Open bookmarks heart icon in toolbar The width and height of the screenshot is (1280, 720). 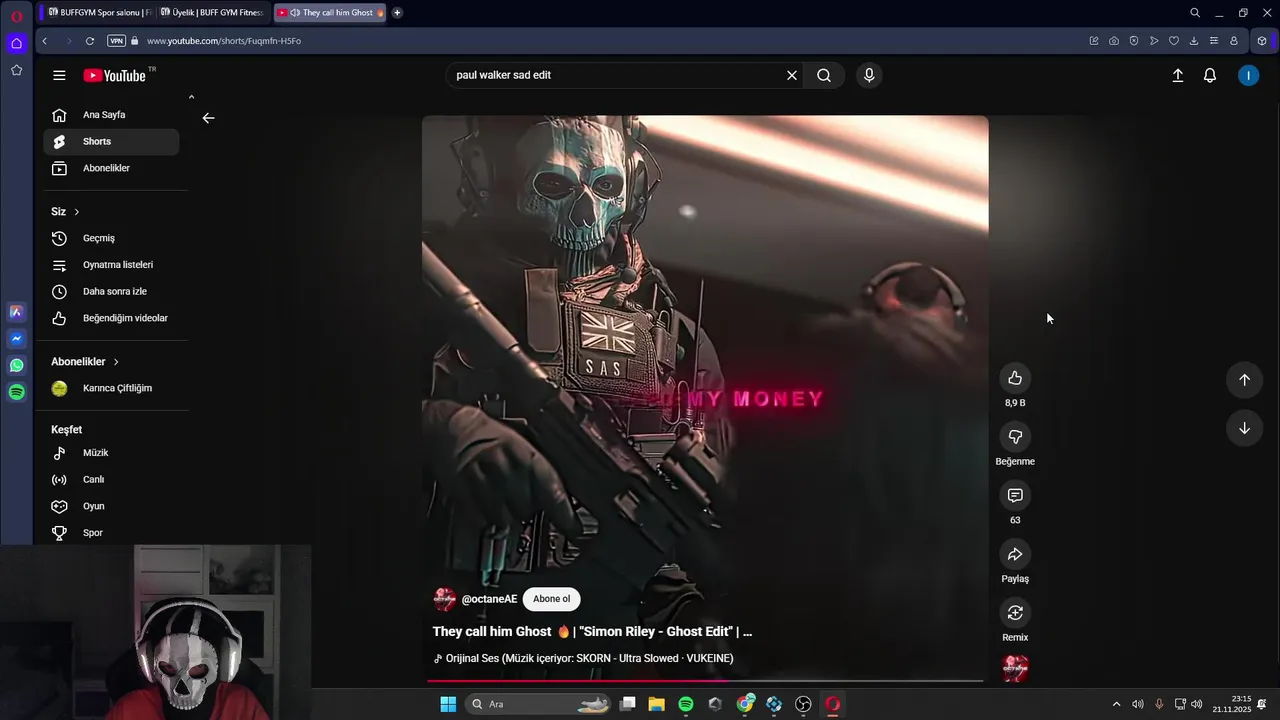pos(1174,41)
